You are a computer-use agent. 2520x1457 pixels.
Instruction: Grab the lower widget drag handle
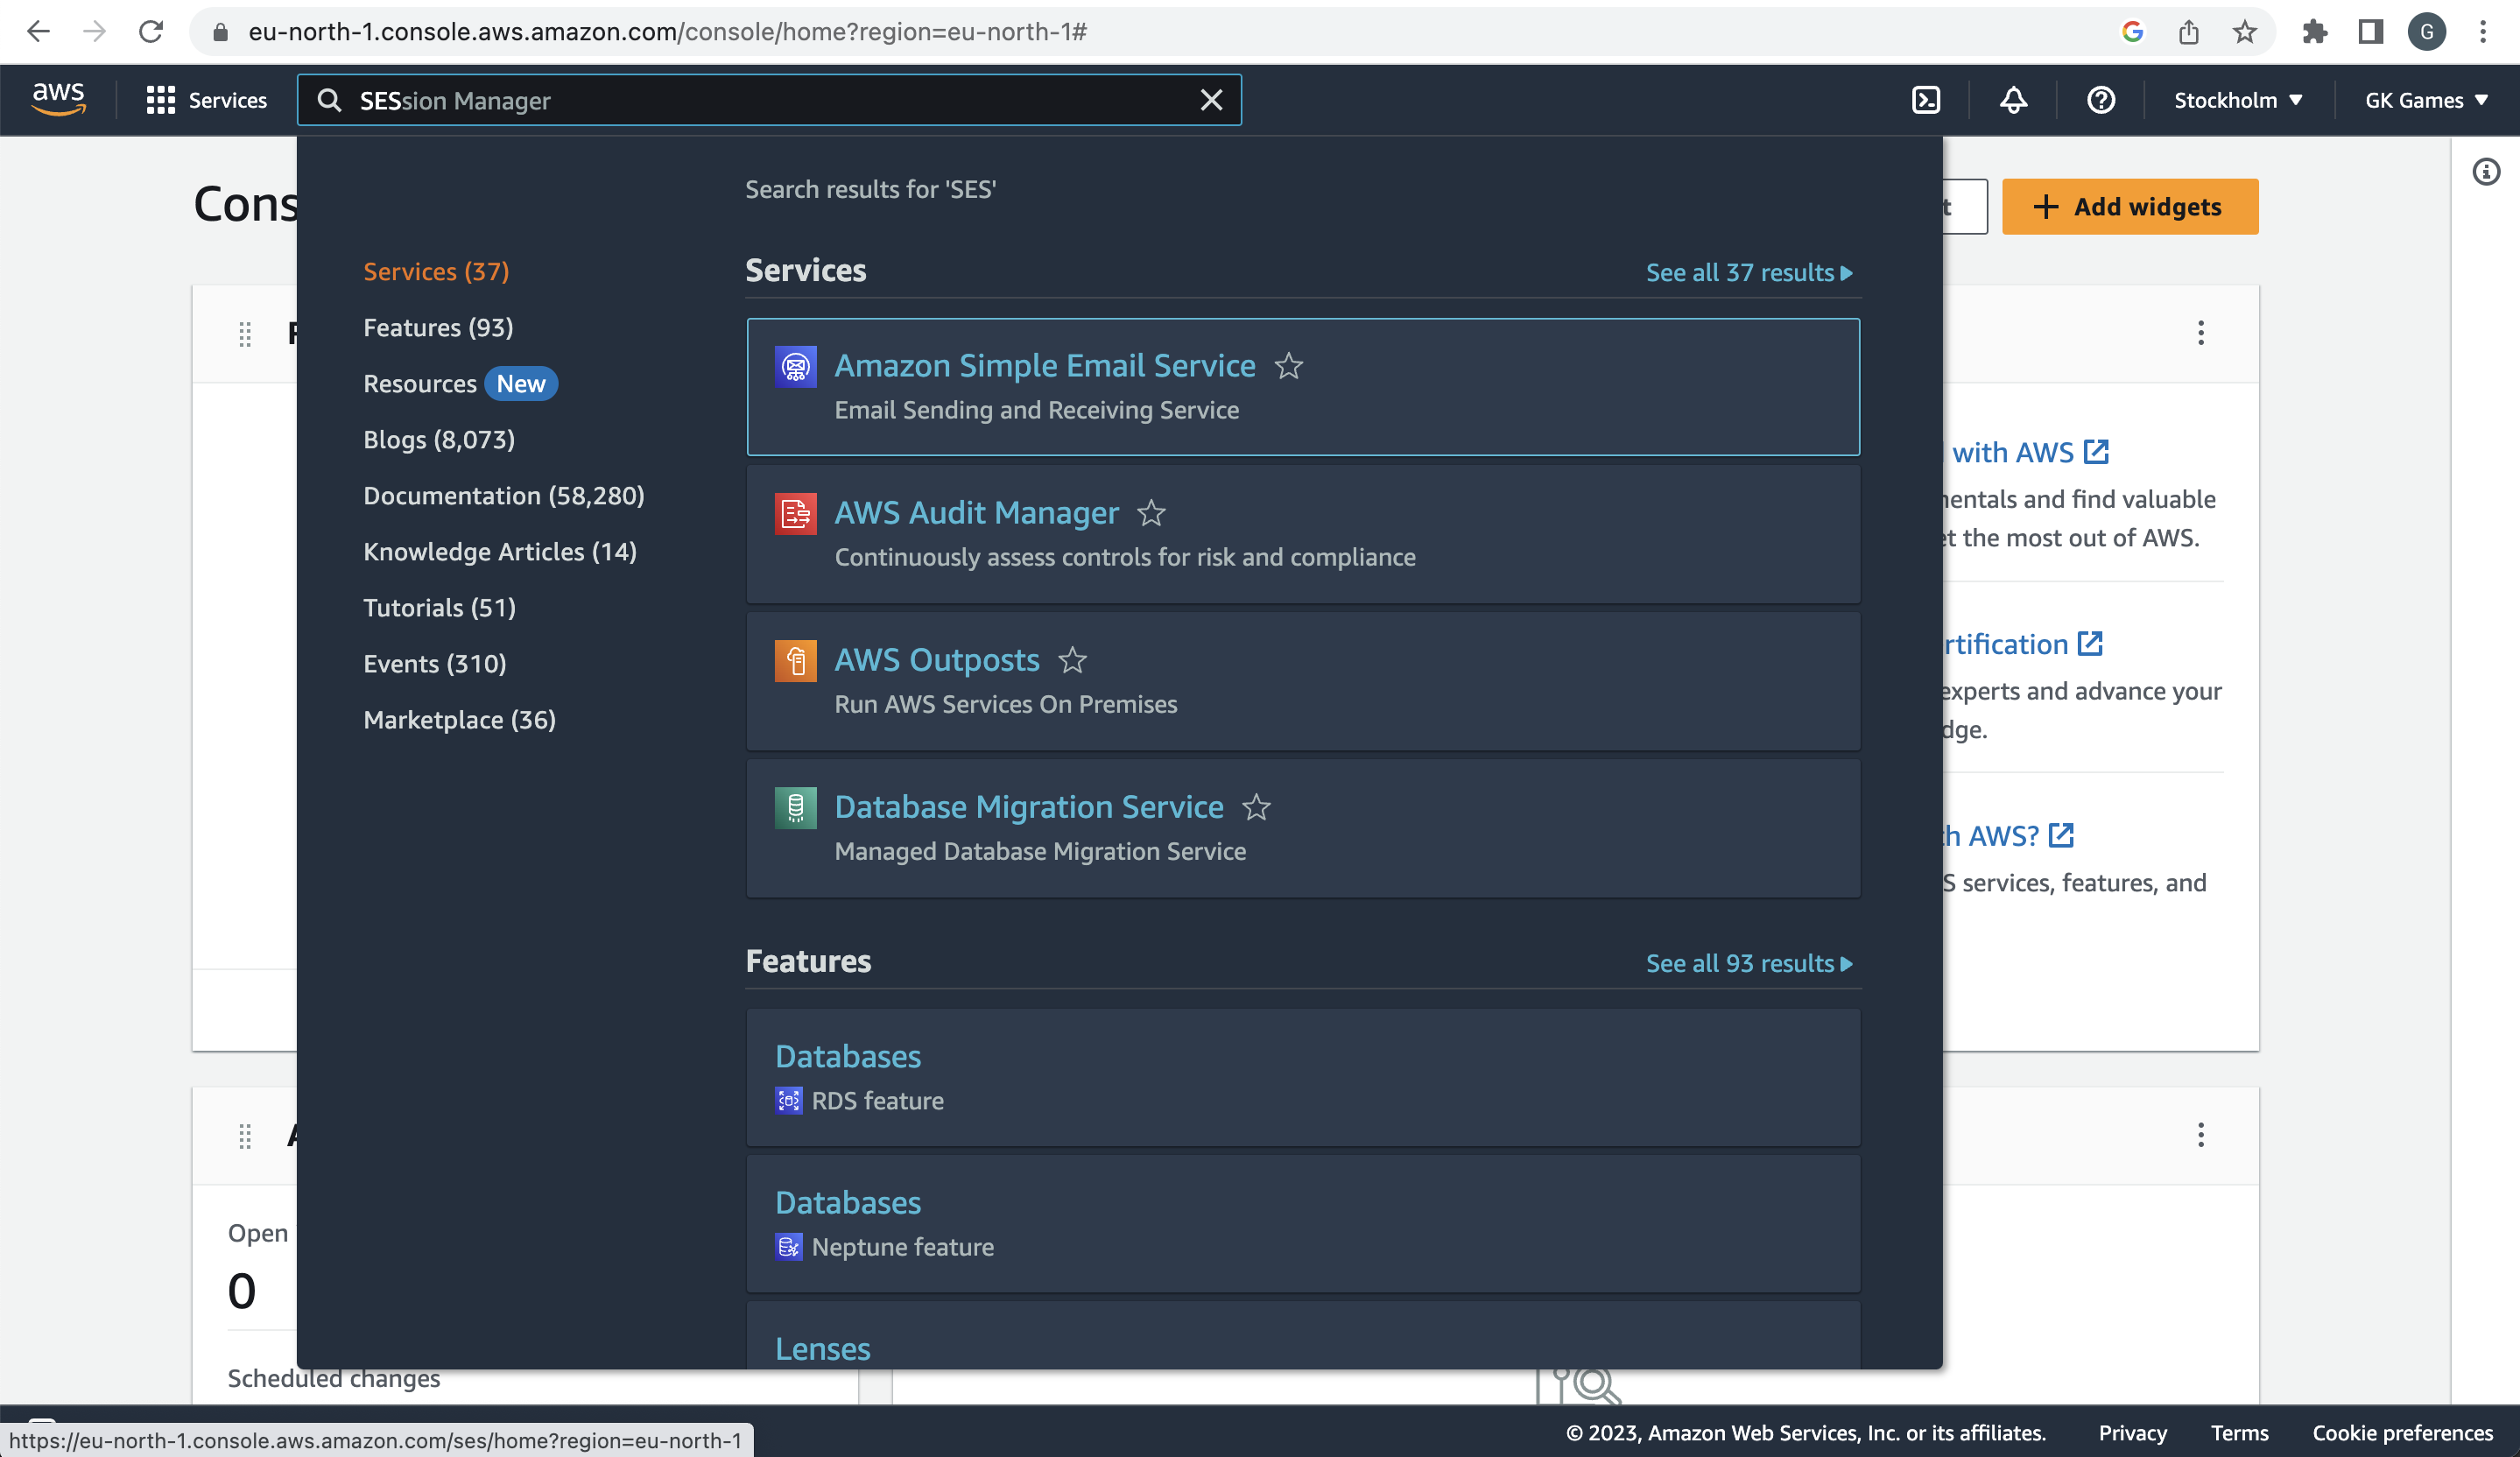245,1136
